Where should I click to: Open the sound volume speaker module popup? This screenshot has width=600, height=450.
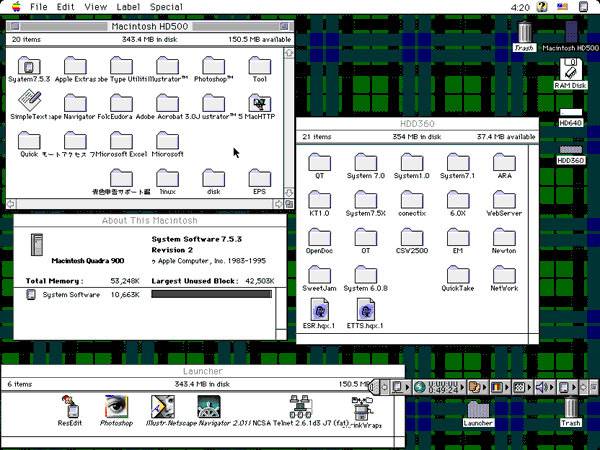point(544,387)
